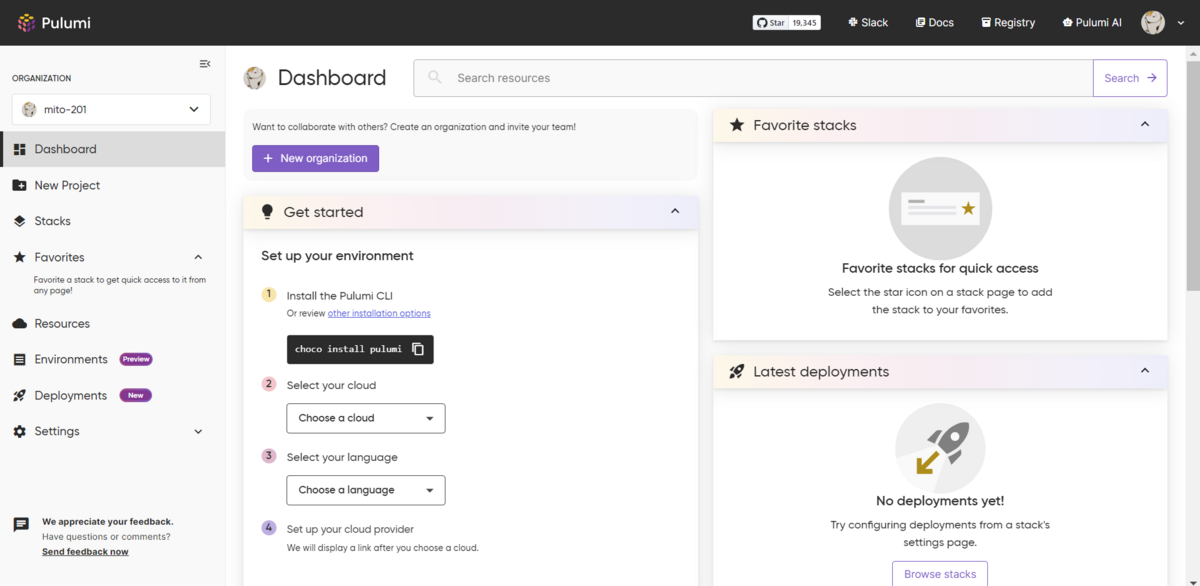Screen dimensions: 1200x586
Task: Click the choco install pulumi code text
Action: tap(348, 349)
